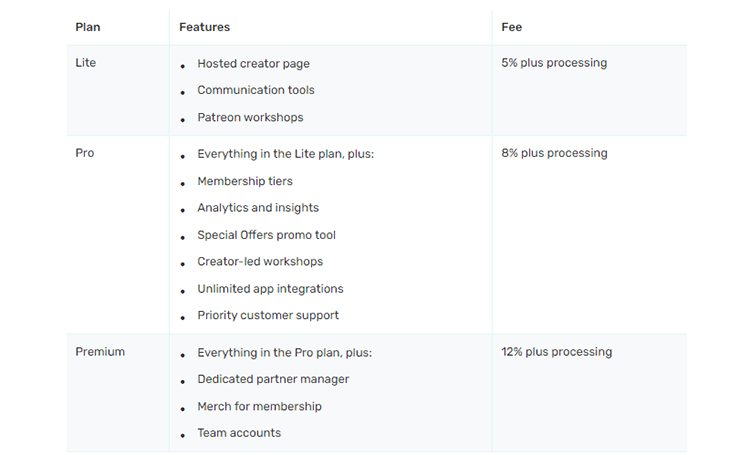750x455 pixels.
Task: Click Hosted creator page feature
Action: 254,64
